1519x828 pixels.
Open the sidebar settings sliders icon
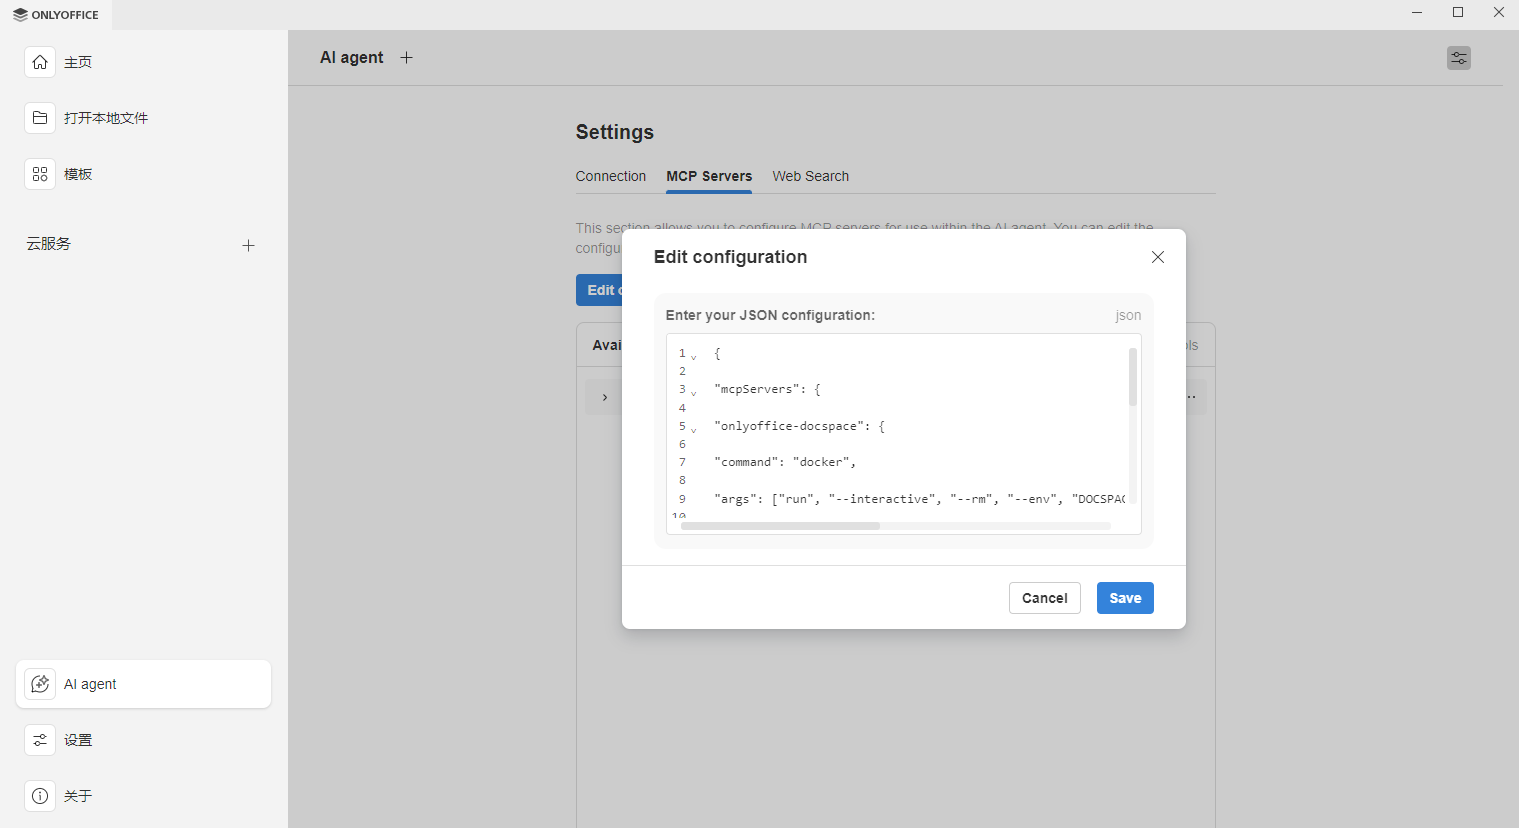pyautogui.click(x=40, y=740)
